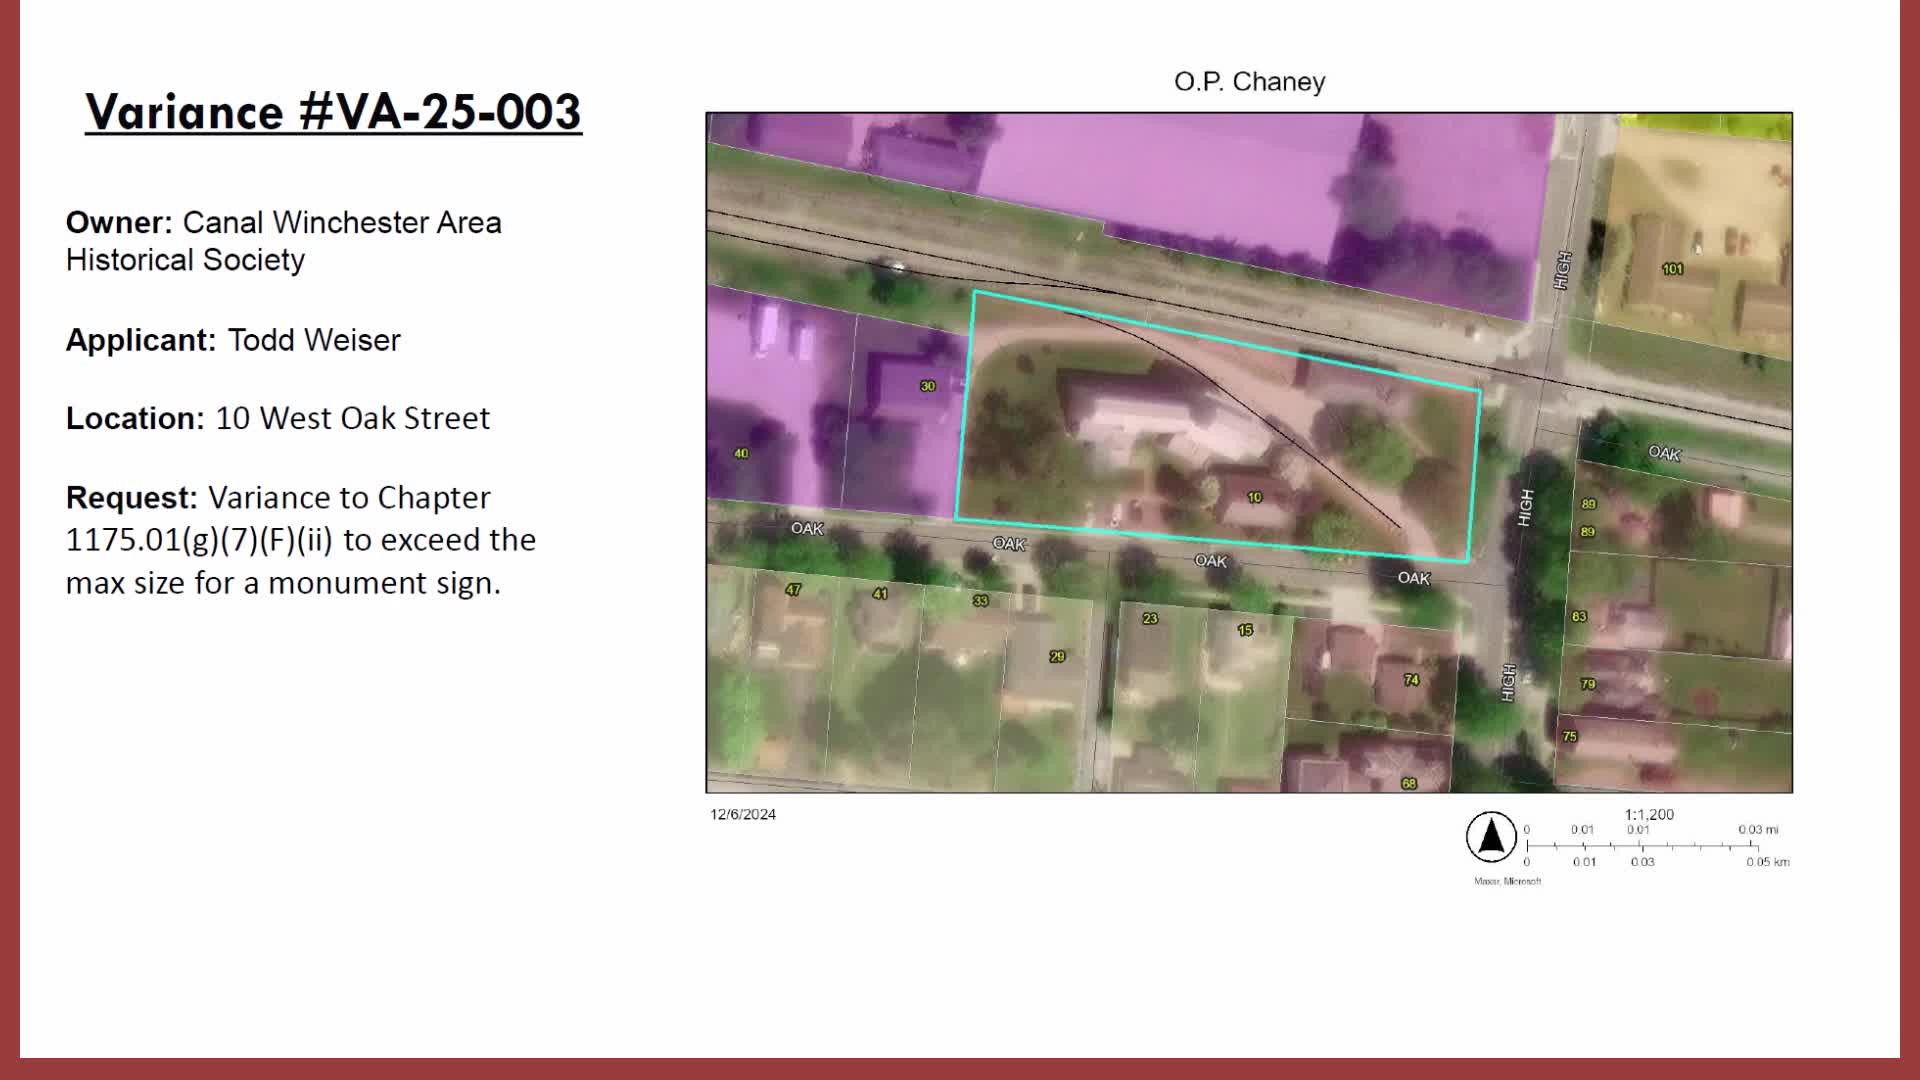
Task: Select parcel 101 marker on the map
Action: [x=1672, y=269]
